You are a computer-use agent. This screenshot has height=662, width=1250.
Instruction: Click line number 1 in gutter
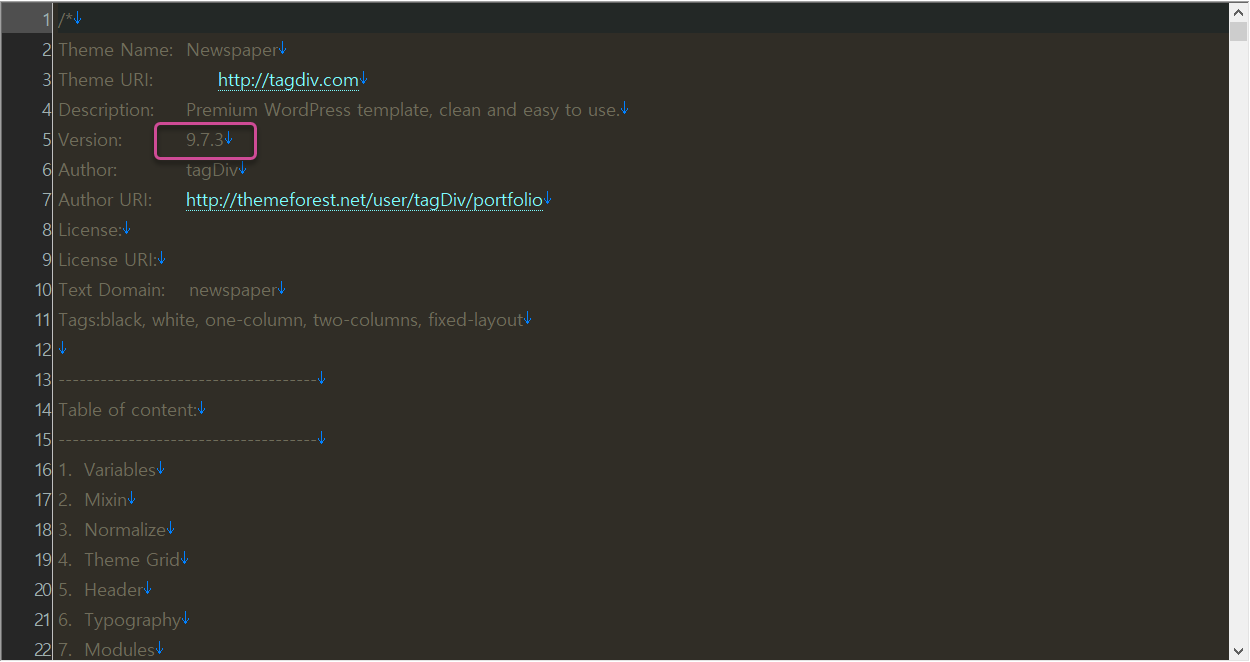46,20
